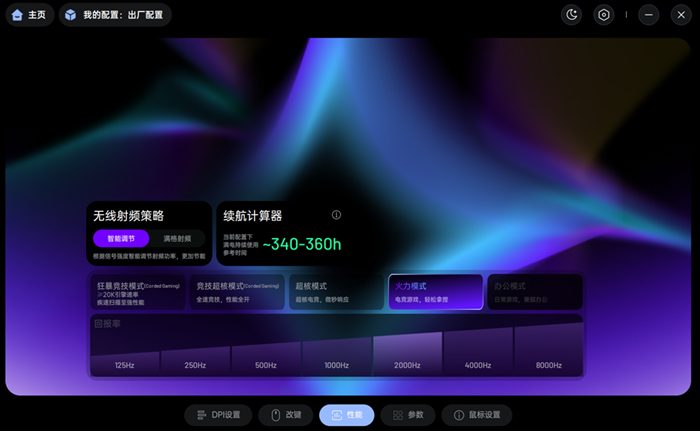The image size is (700, 431).
Task: Toggle the dark mode moon icon
Action: click(x=572, y=15)
